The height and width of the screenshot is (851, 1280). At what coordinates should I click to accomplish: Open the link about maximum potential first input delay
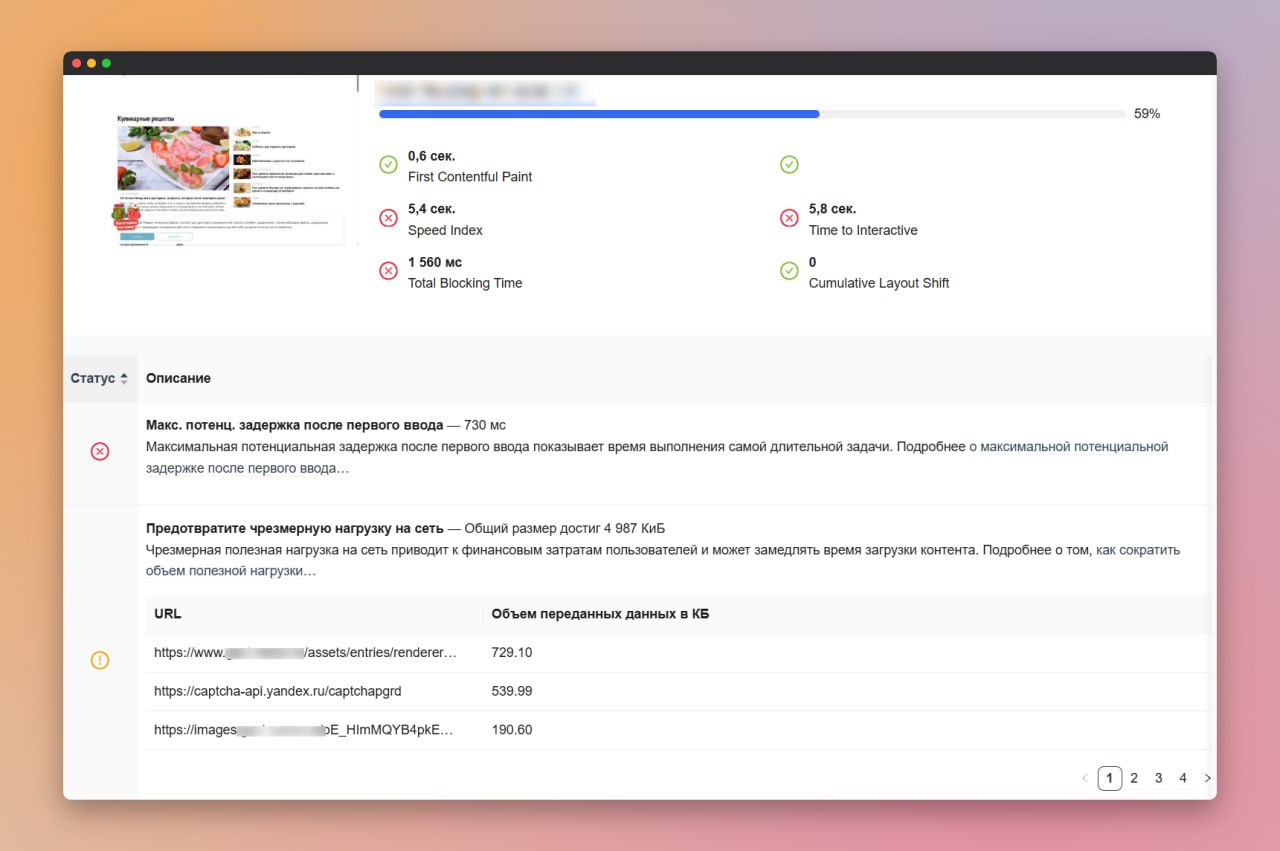pos(657,457)
